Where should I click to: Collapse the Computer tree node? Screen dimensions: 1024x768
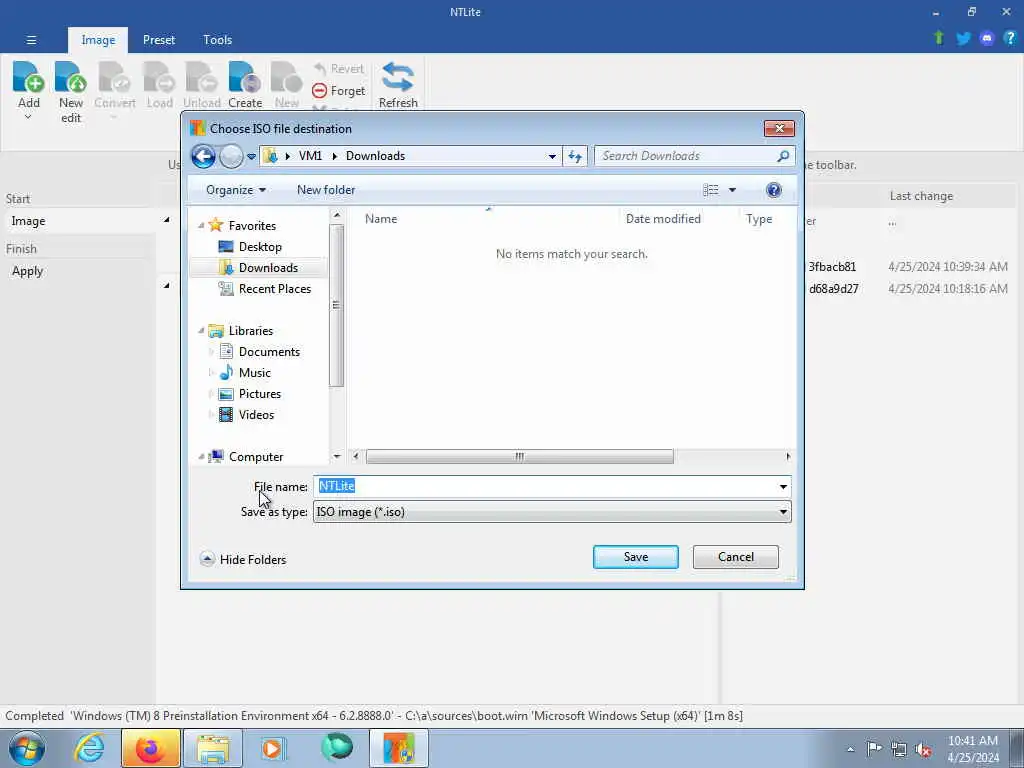[201, 456]
